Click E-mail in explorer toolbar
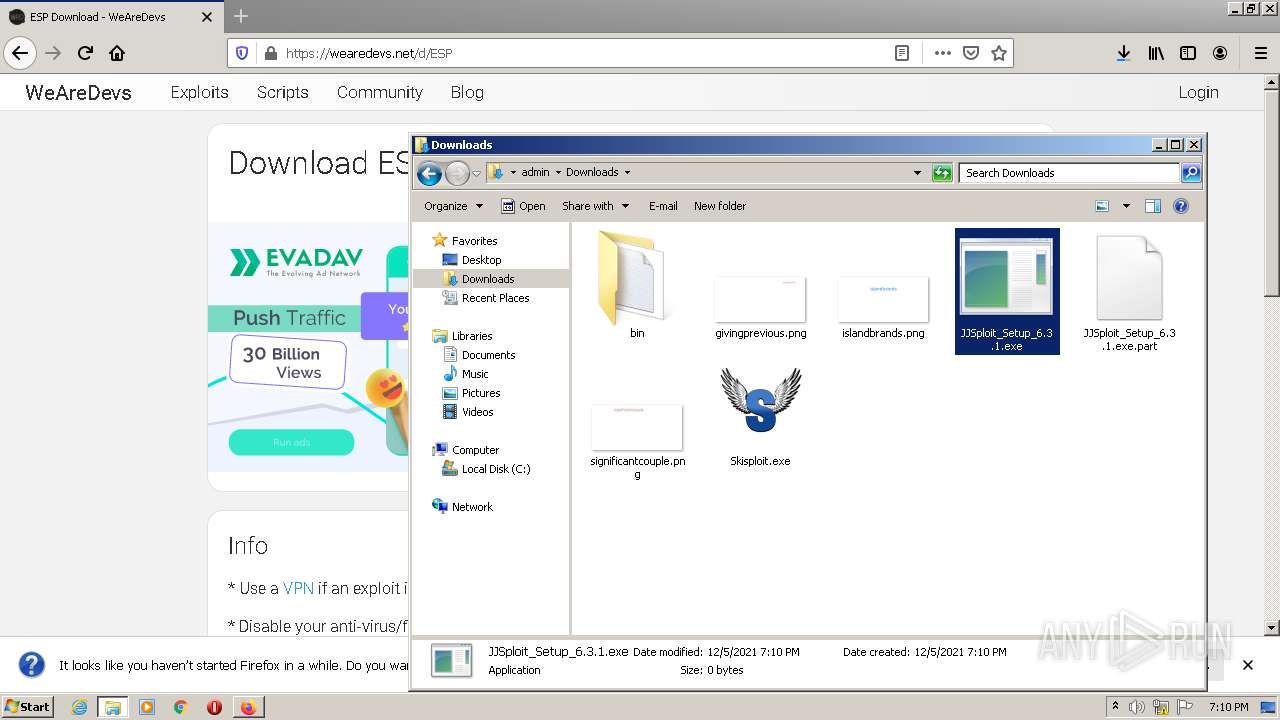1280x720 pixels. [663, 206]
